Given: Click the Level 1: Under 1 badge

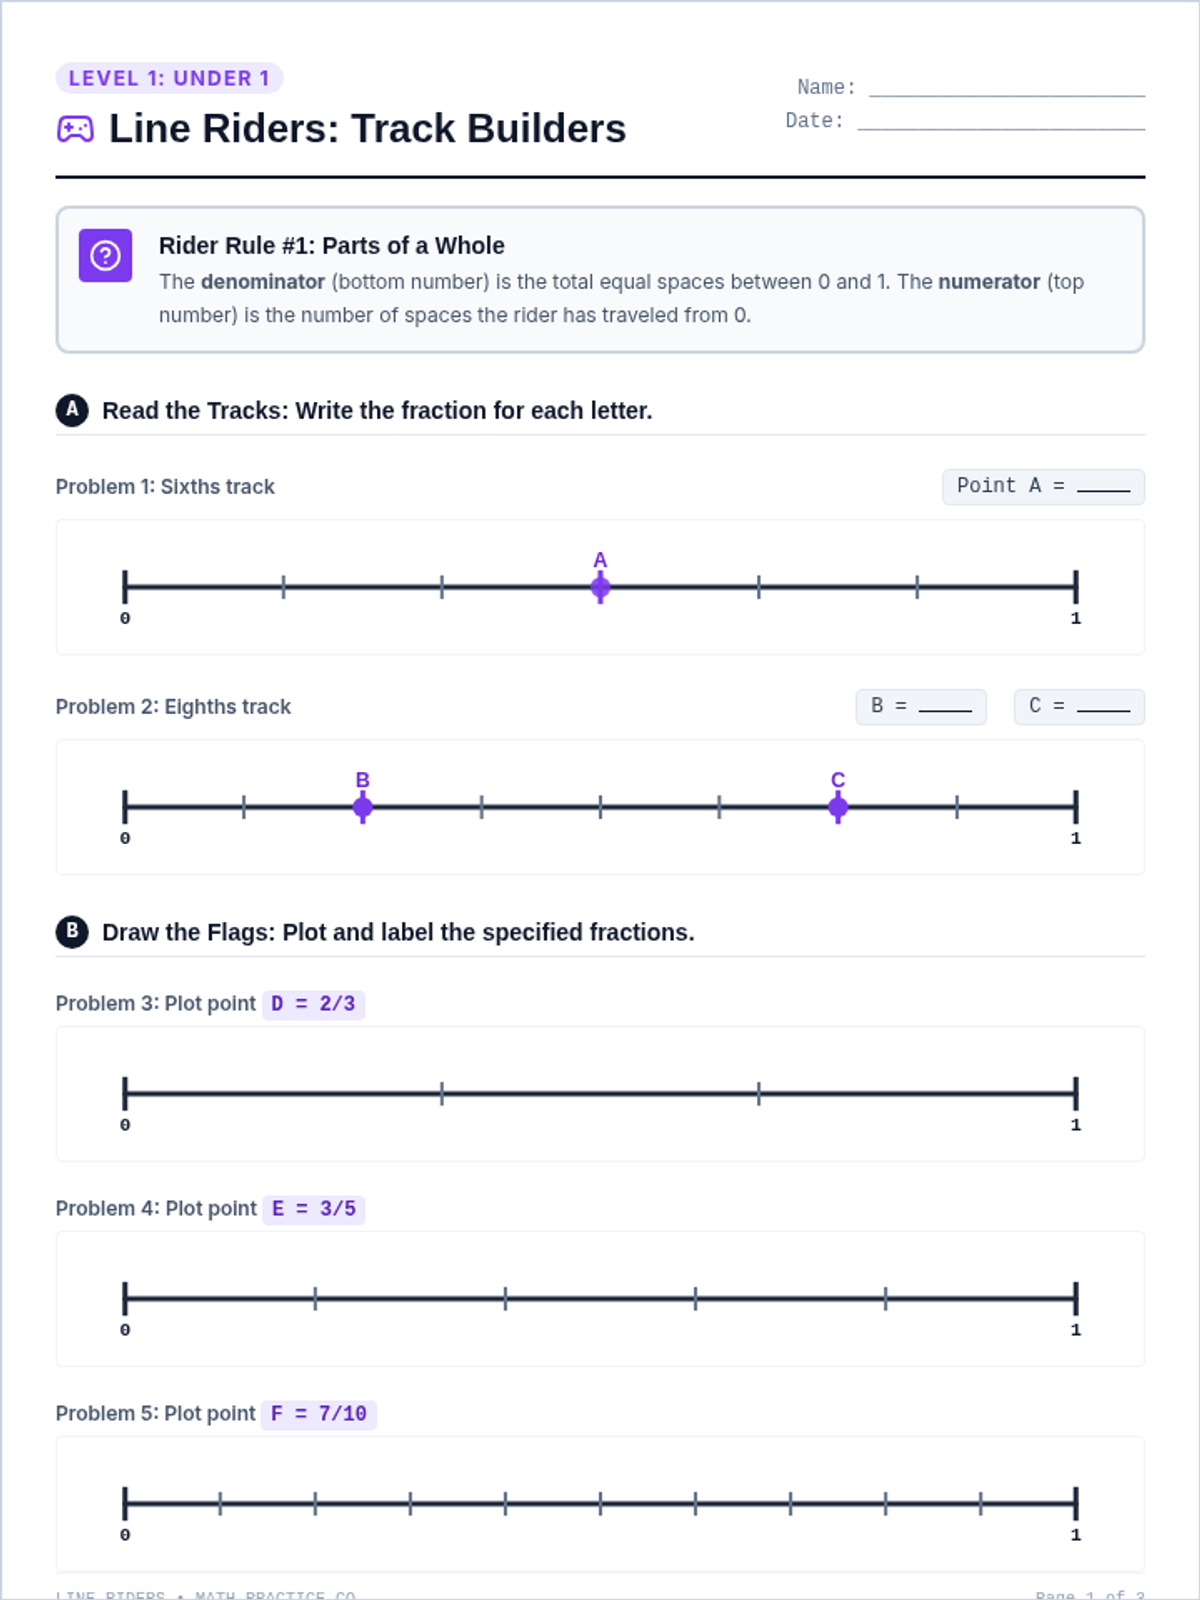Looking at the screenshot, I should (169, 78).
